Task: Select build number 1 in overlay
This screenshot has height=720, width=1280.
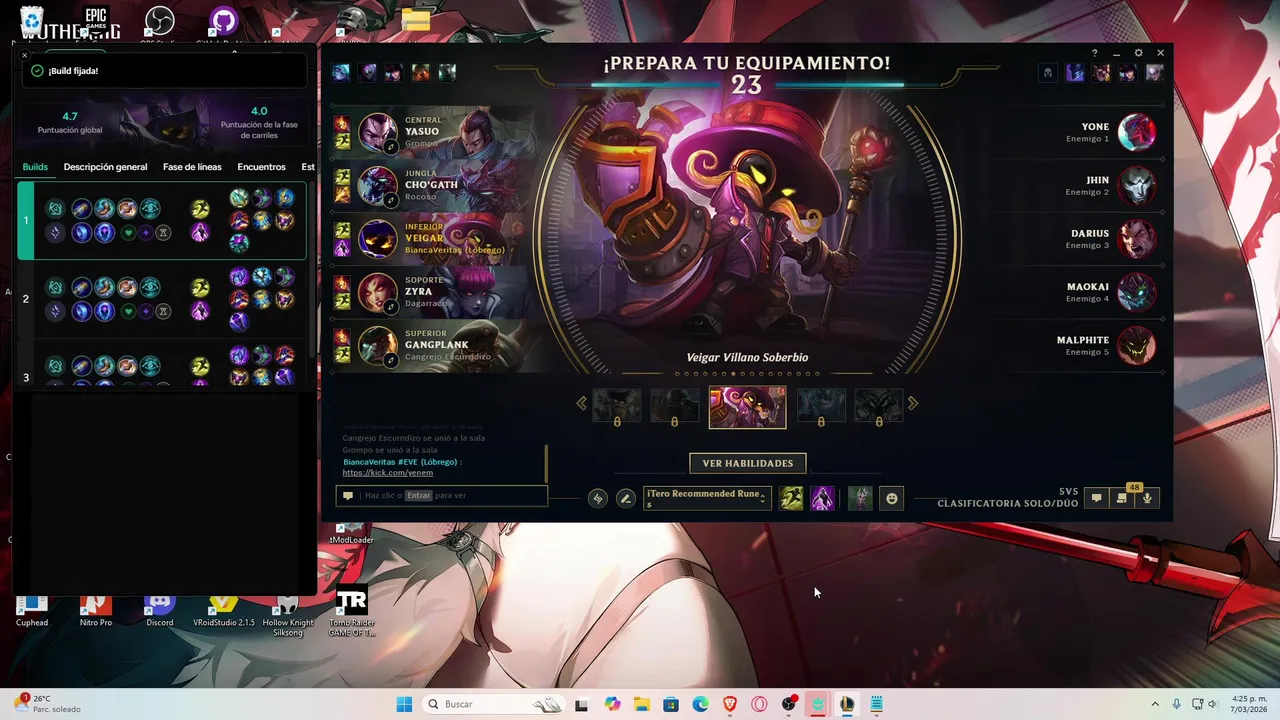Action: click(x=162, y=220)
